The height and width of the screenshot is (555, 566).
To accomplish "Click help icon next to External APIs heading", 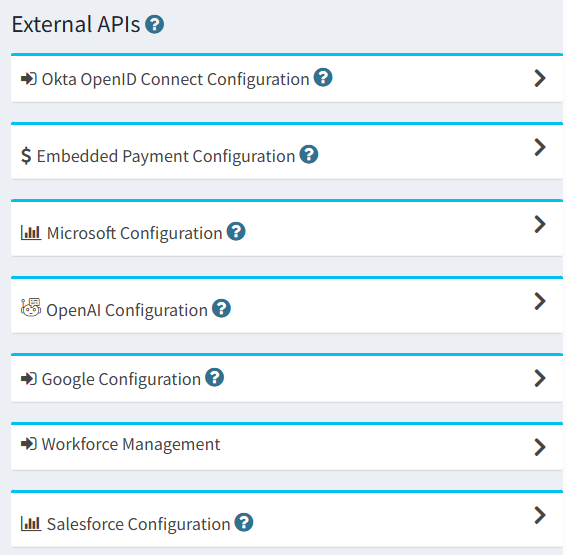I will (154, 25).
